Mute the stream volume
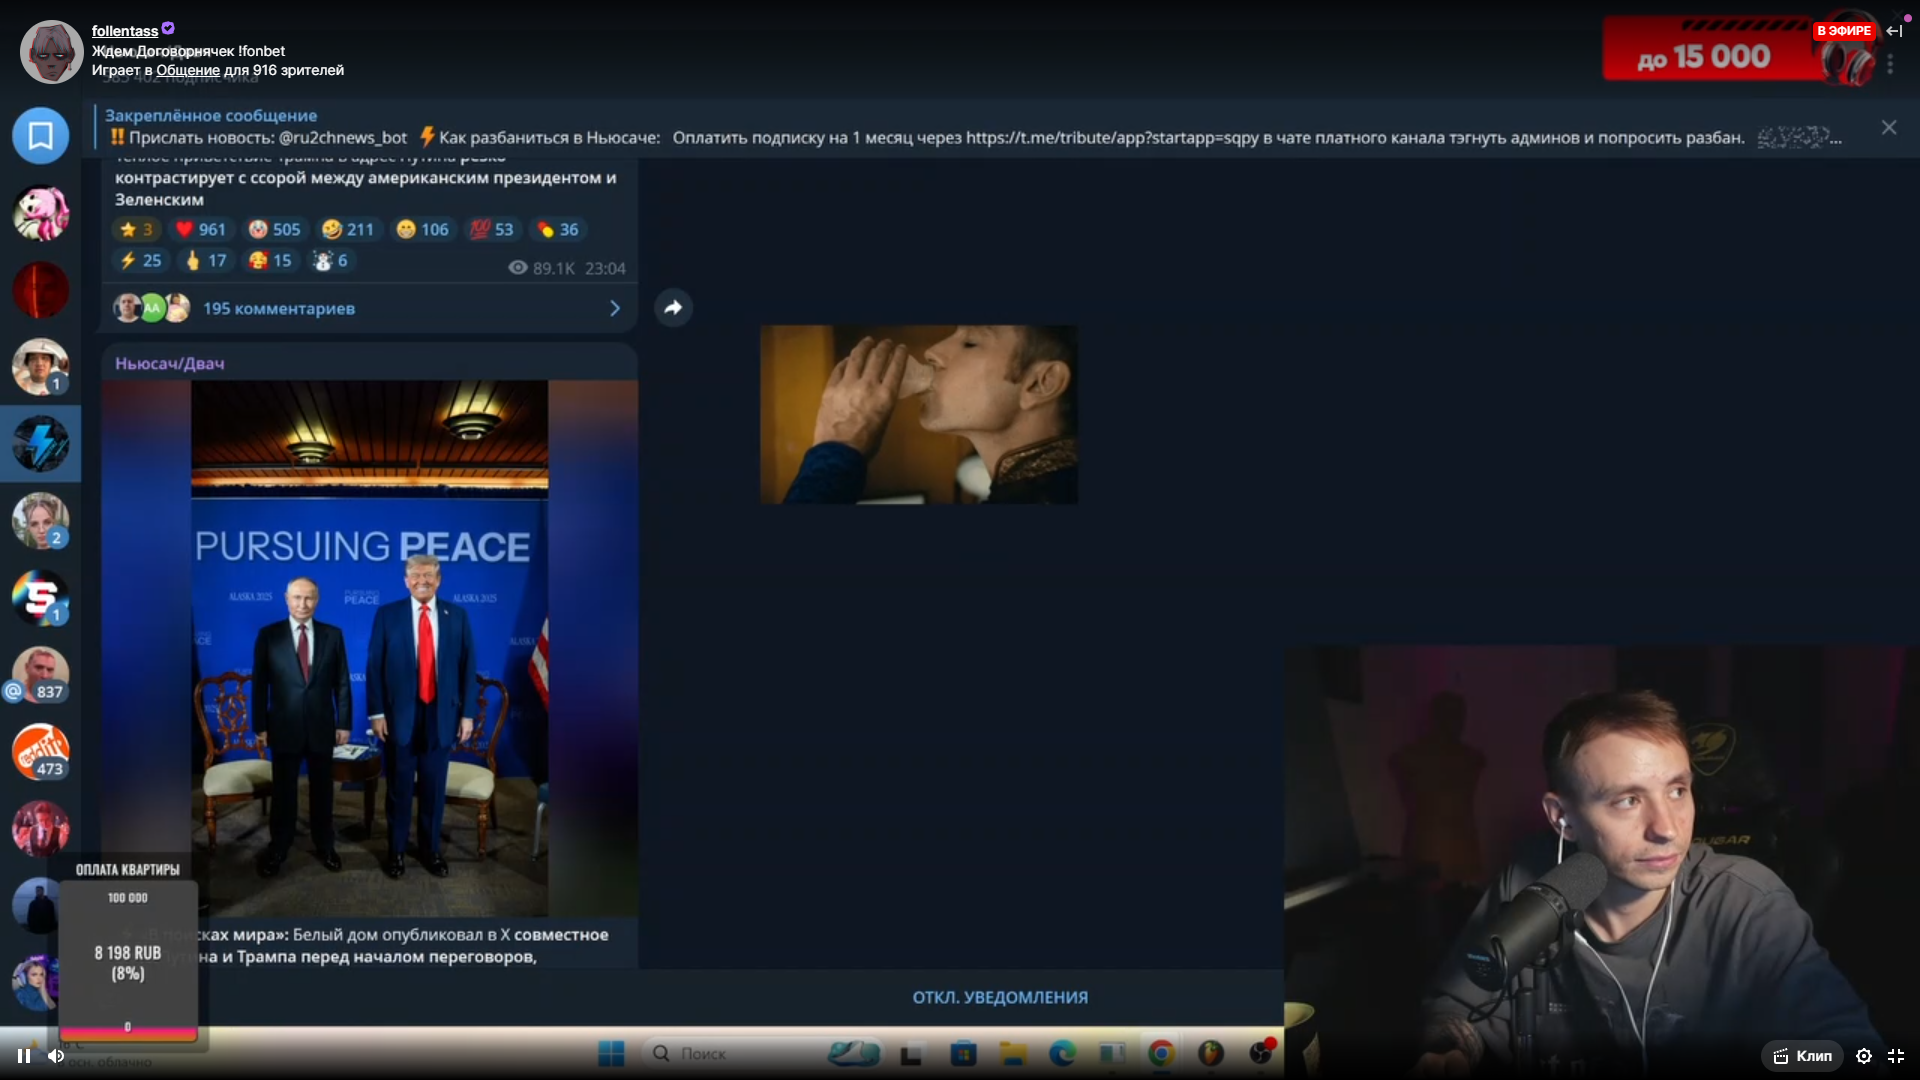Image resolution: width=1920 pixels, height=1080 pixels. click(56, 1056)
